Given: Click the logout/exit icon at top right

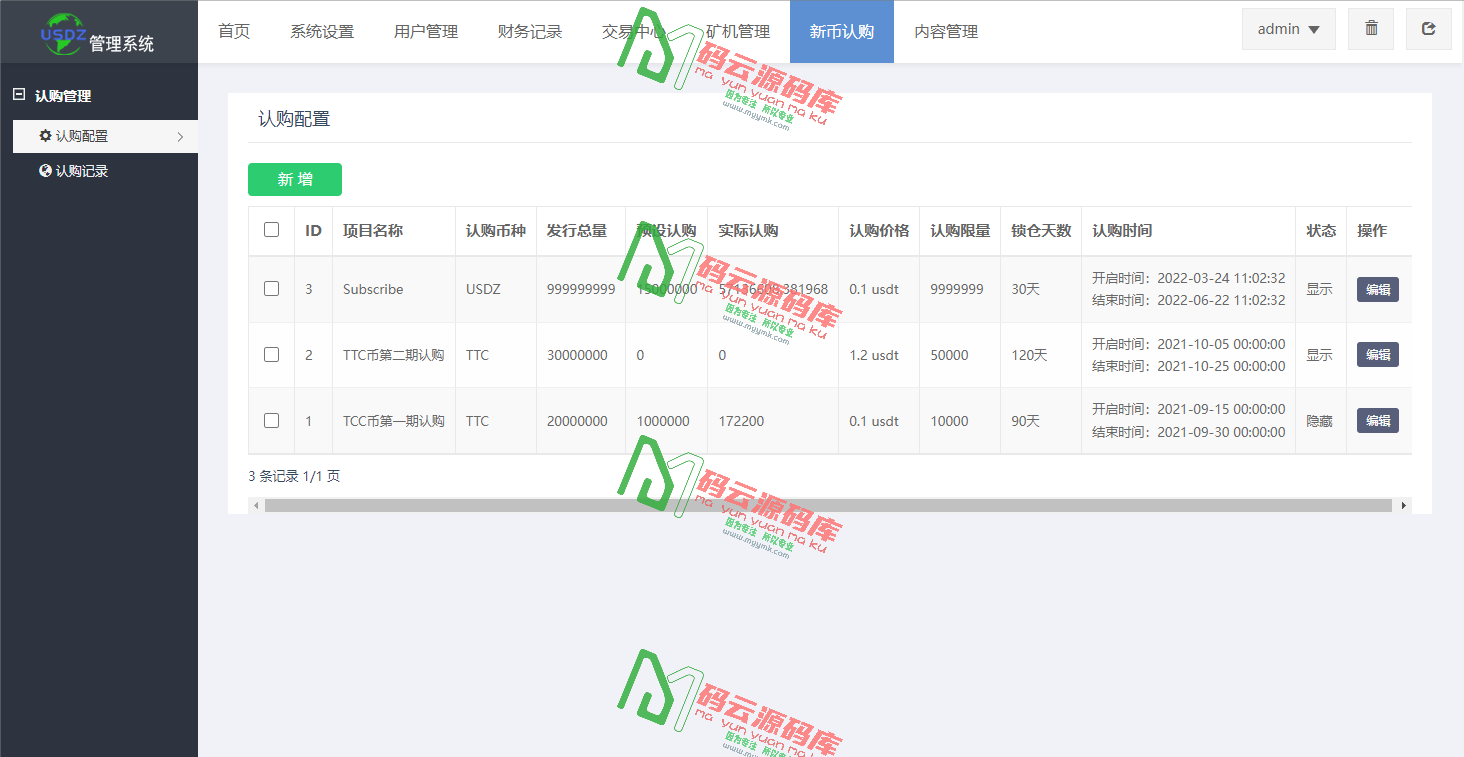Looking at the screenshot, I should click(1429, 28).
